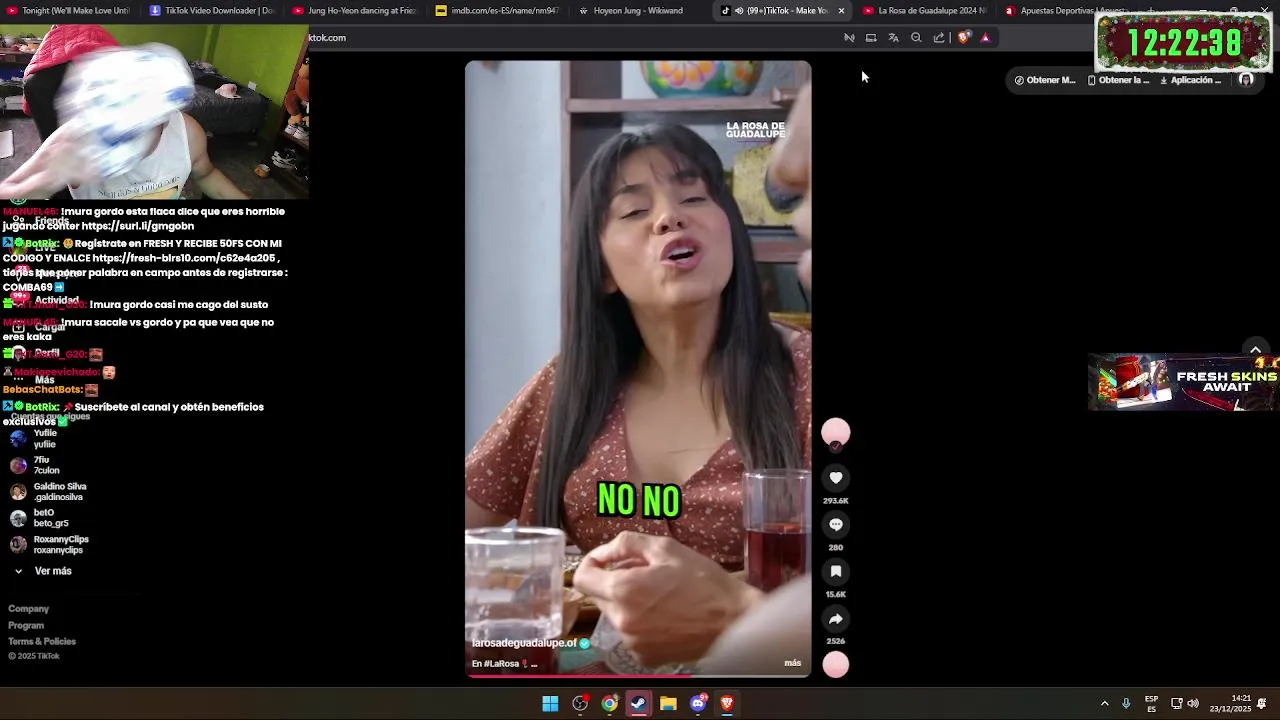
Task: Click the share page icon in address bar
Action: click(939, 38)
